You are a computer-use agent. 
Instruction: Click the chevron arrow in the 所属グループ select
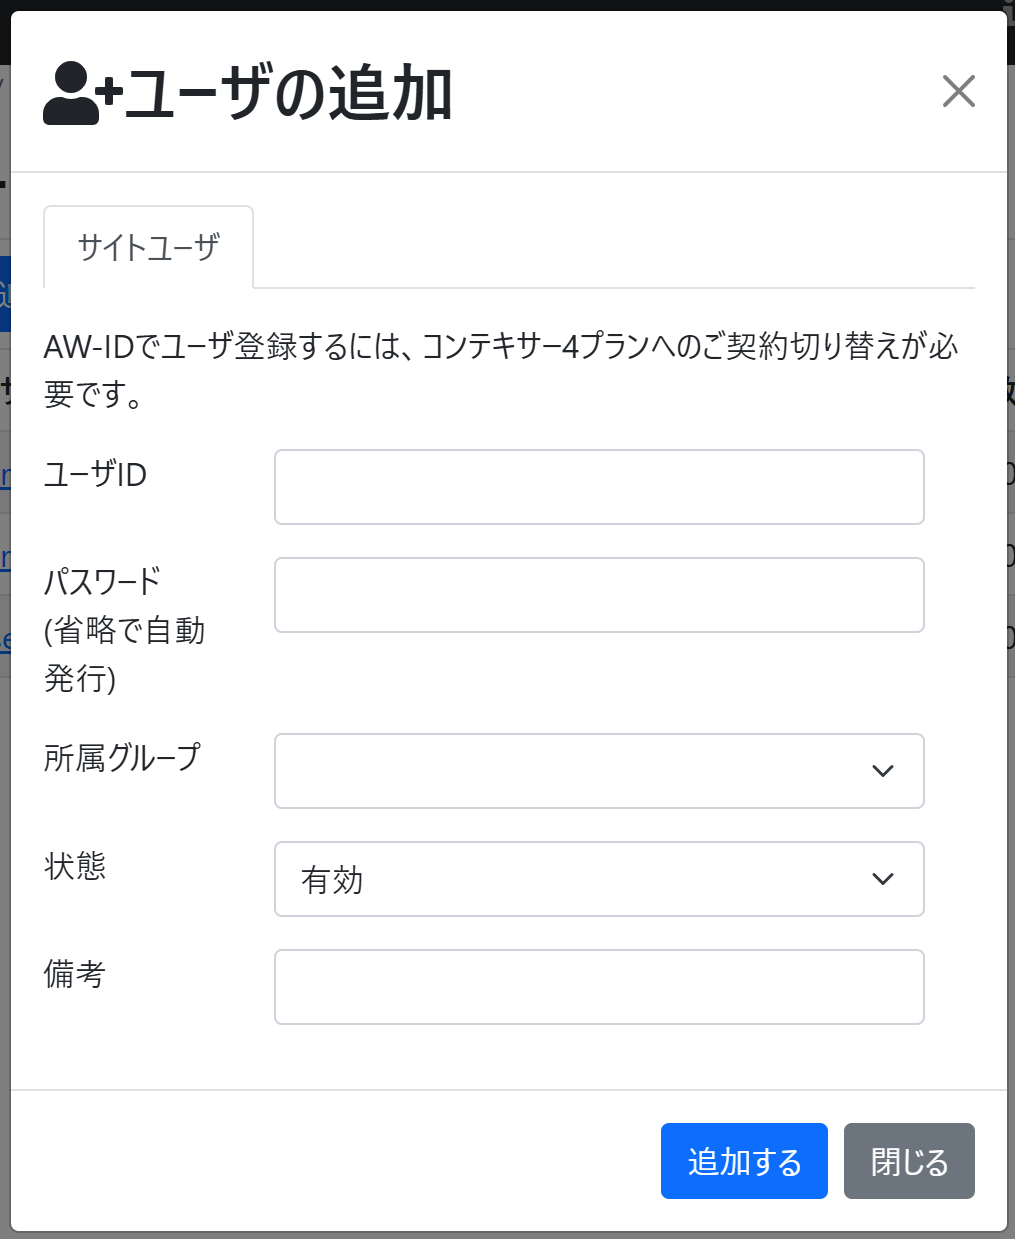(882, 771)
